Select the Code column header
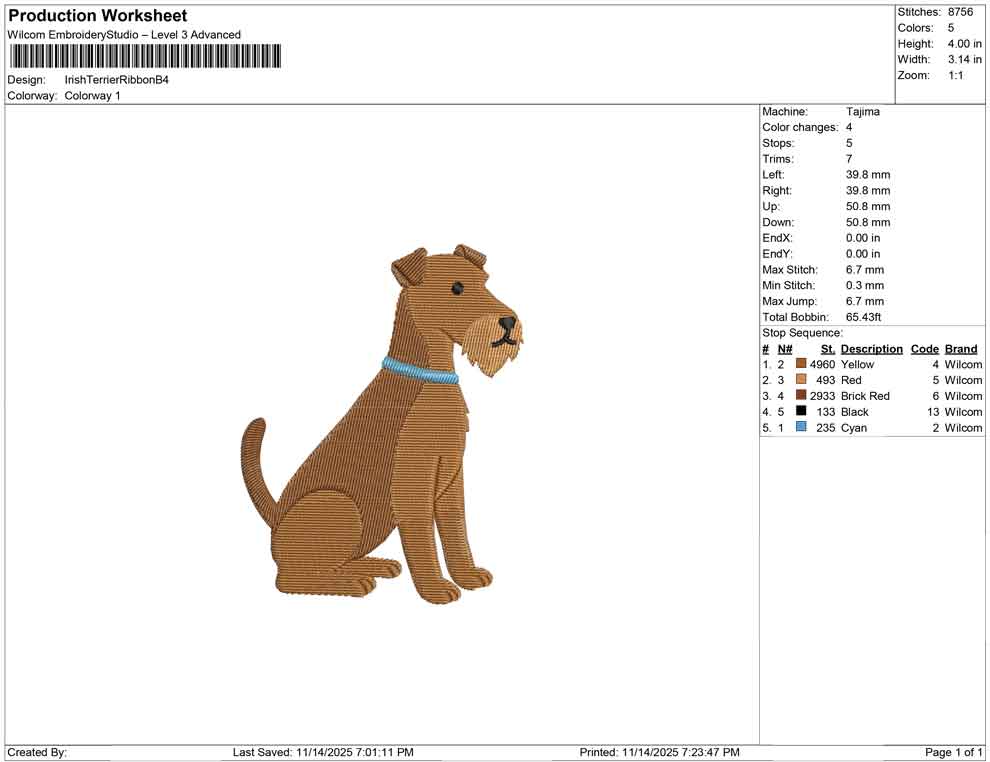The width and height of the screenshot is (990, 762). pyautogui.click(x=924, y=348)
